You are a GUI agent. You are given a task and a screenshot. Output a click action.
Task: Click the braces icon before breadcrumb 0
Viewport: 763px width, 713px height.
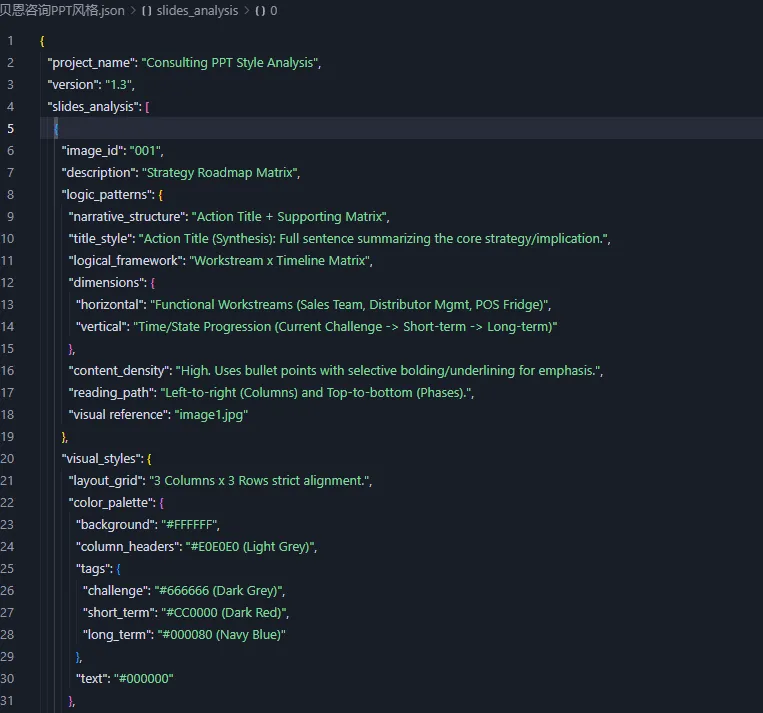(x=260, y=11)
